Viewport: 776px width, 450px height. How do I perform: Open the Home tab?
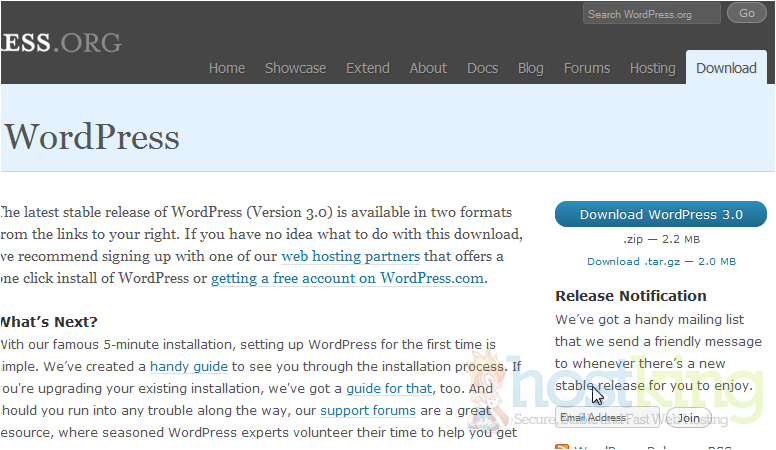tap(227, 68)
